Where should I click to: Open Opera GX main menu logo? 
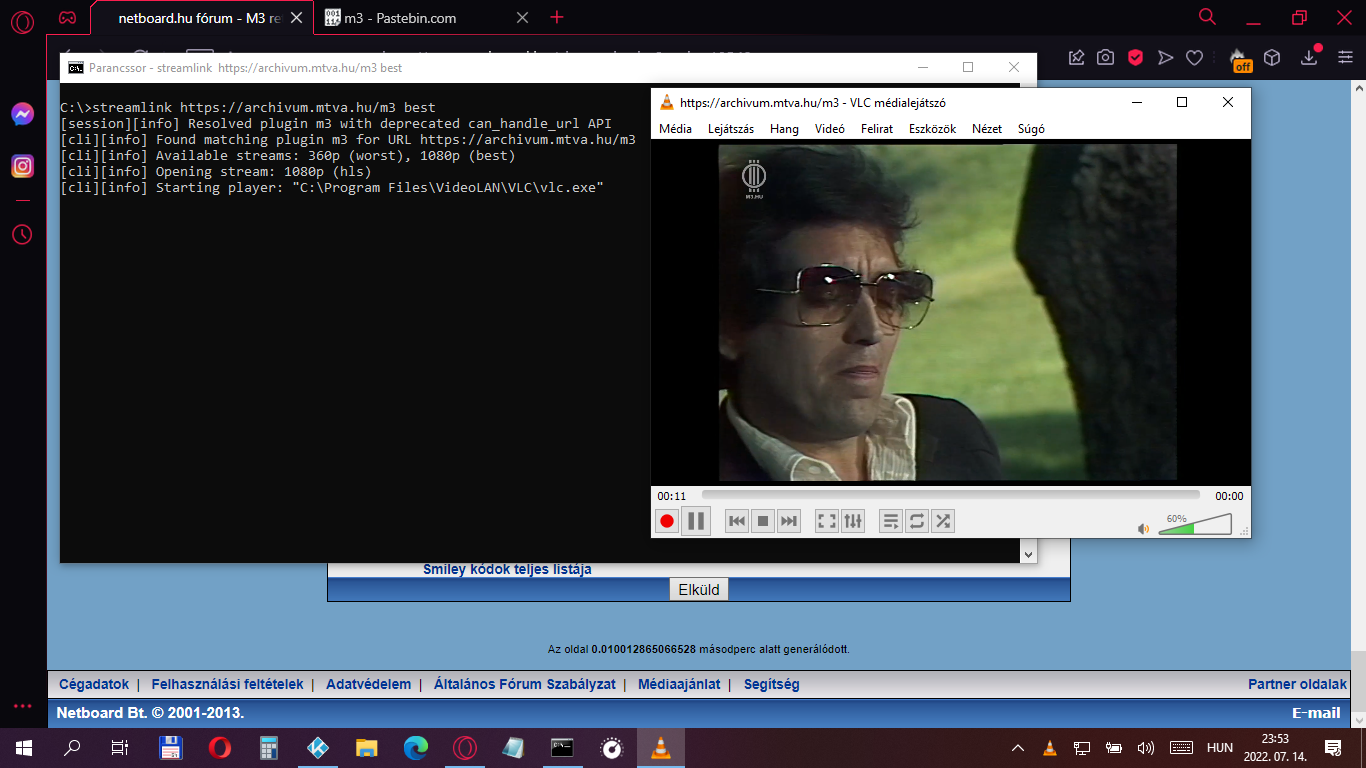22,22
